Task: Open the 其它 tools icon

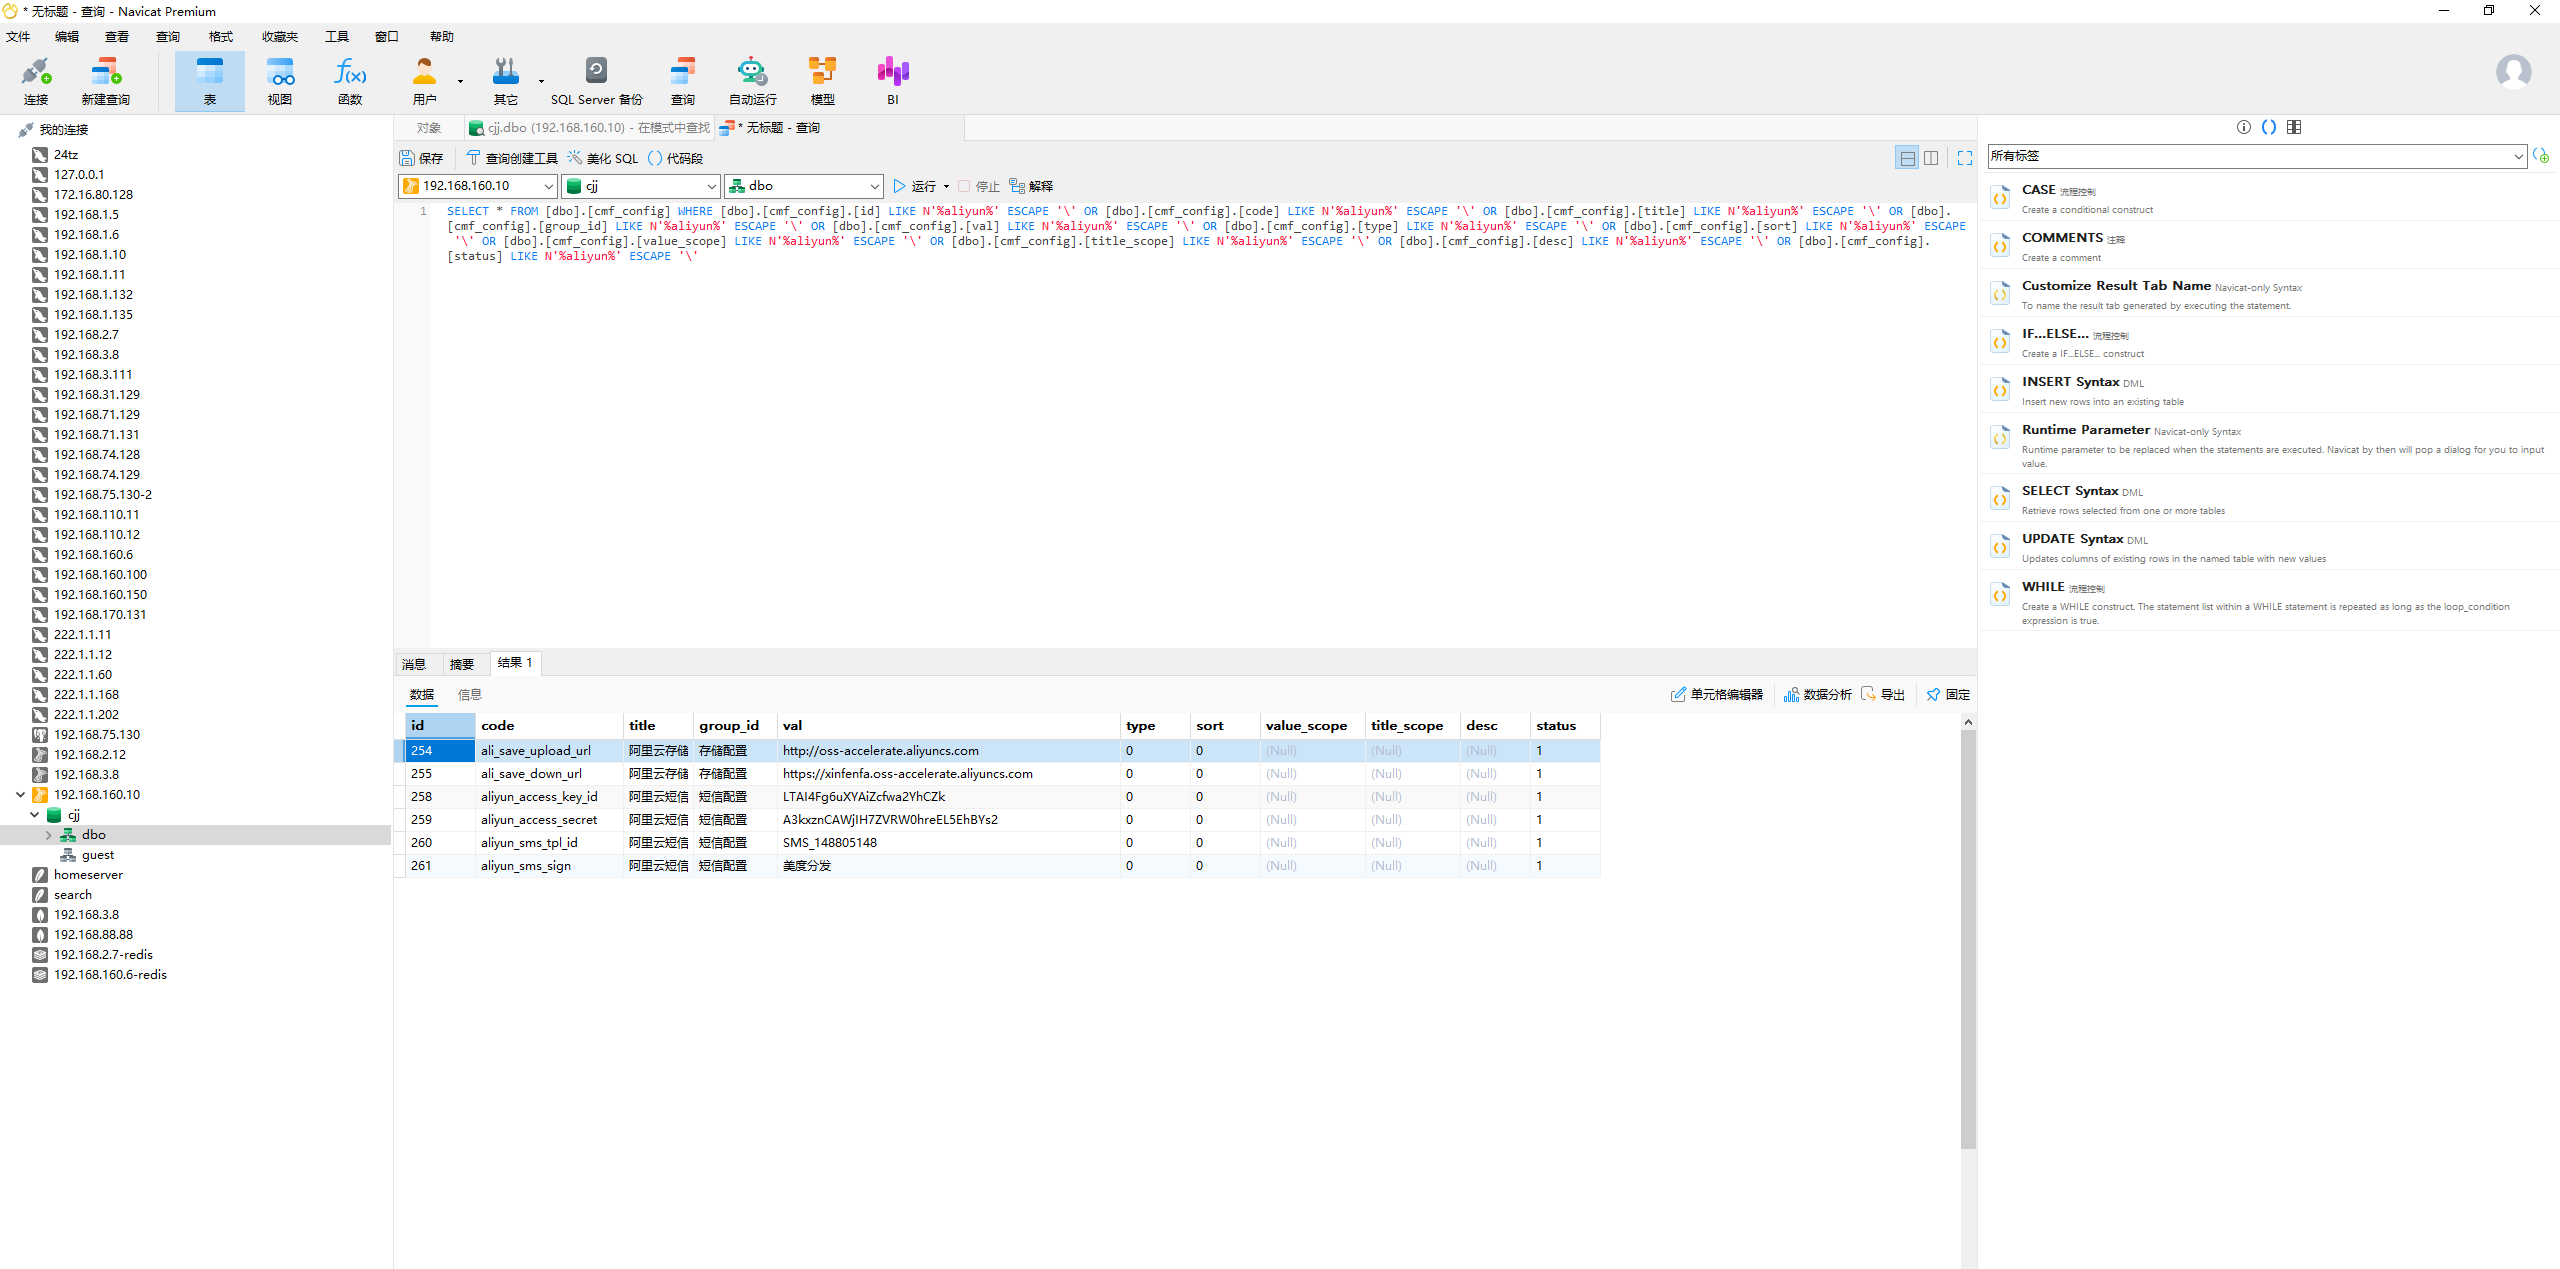Action: [x=506, y=81]
